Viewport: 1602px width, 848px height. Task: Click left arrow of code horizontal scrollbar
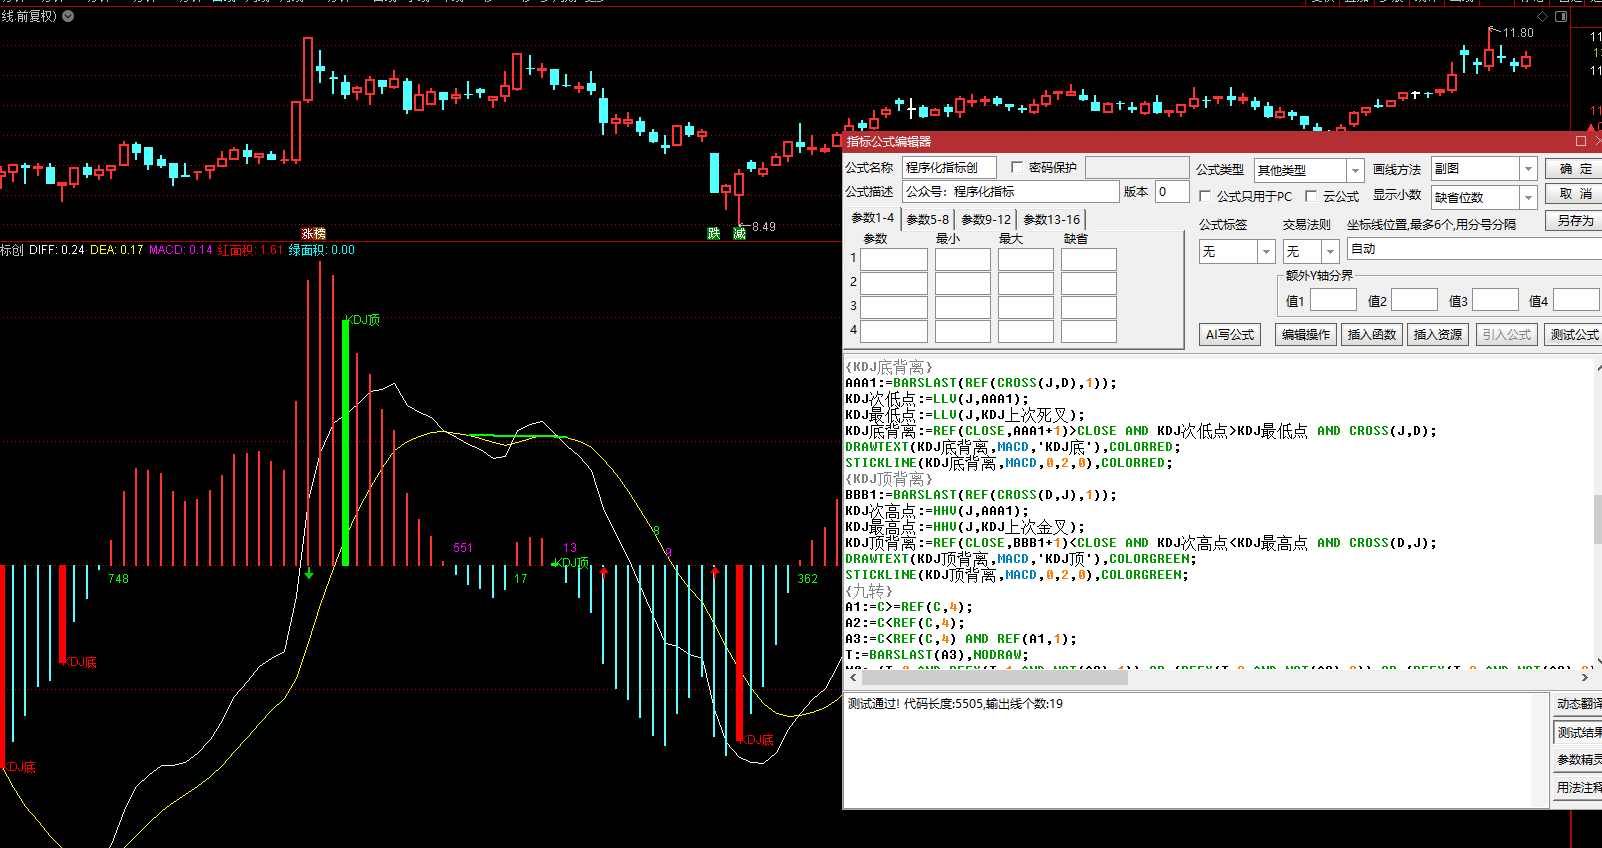pyautogui.click(x=852, y=678)
